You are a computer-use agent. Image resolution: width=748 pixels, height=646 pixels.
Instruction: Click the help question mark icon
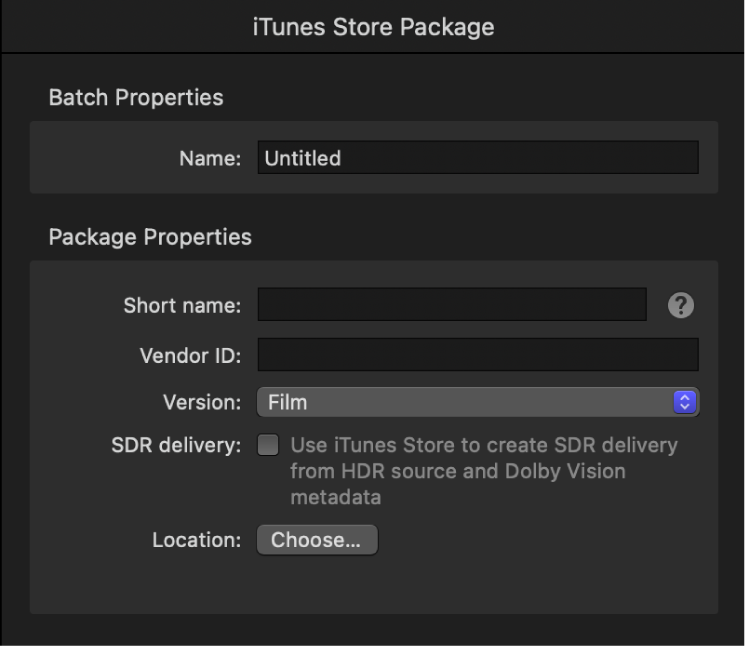point(681,306)
